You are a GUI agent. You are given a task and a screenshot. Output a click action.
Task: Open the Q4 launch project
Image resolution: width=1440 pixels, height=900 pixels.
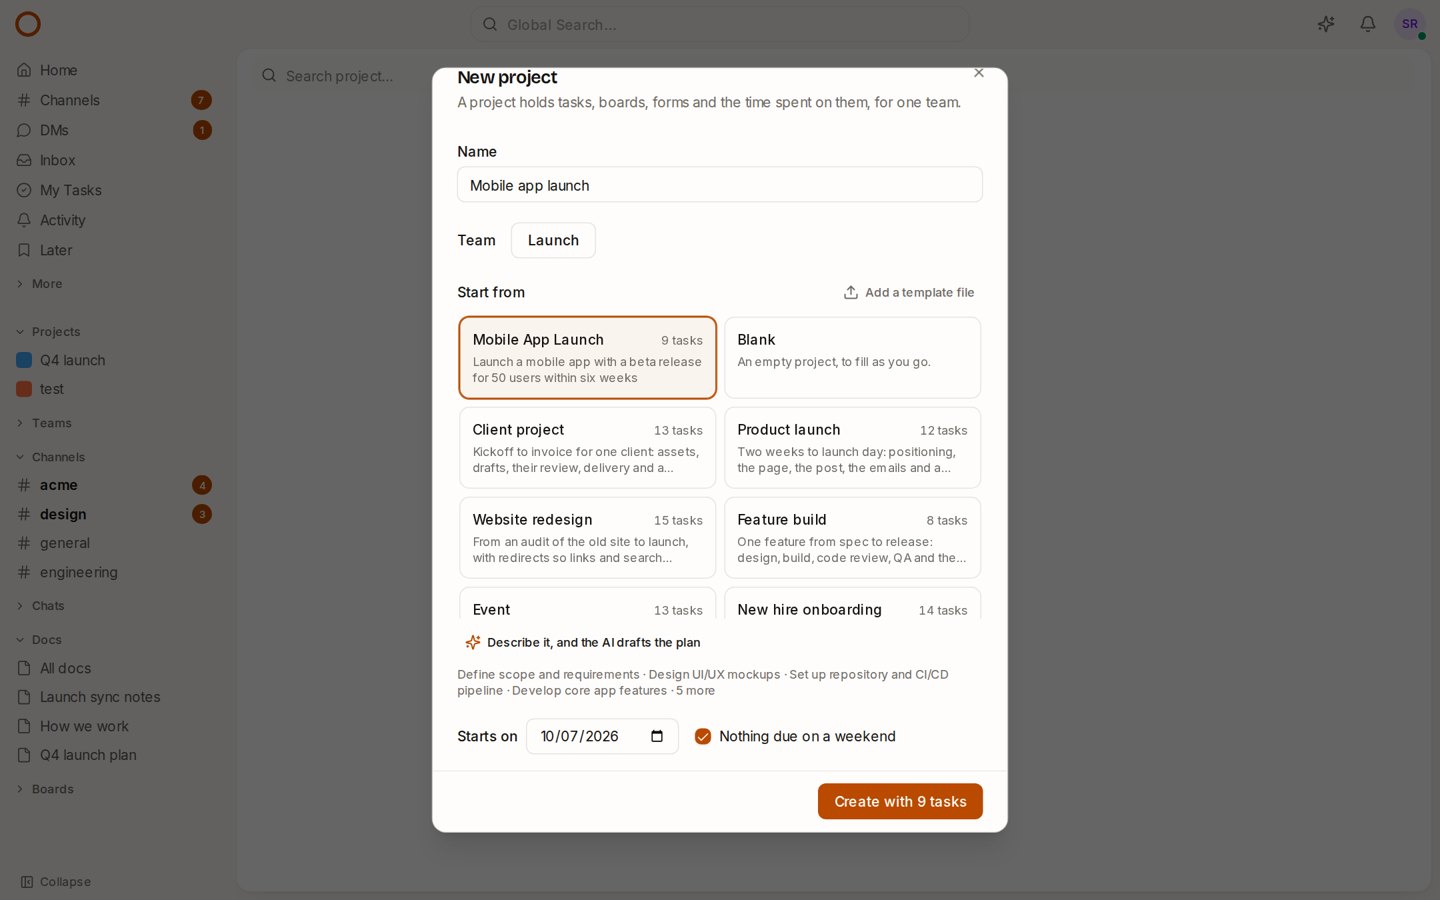click(x=115, y=360)
